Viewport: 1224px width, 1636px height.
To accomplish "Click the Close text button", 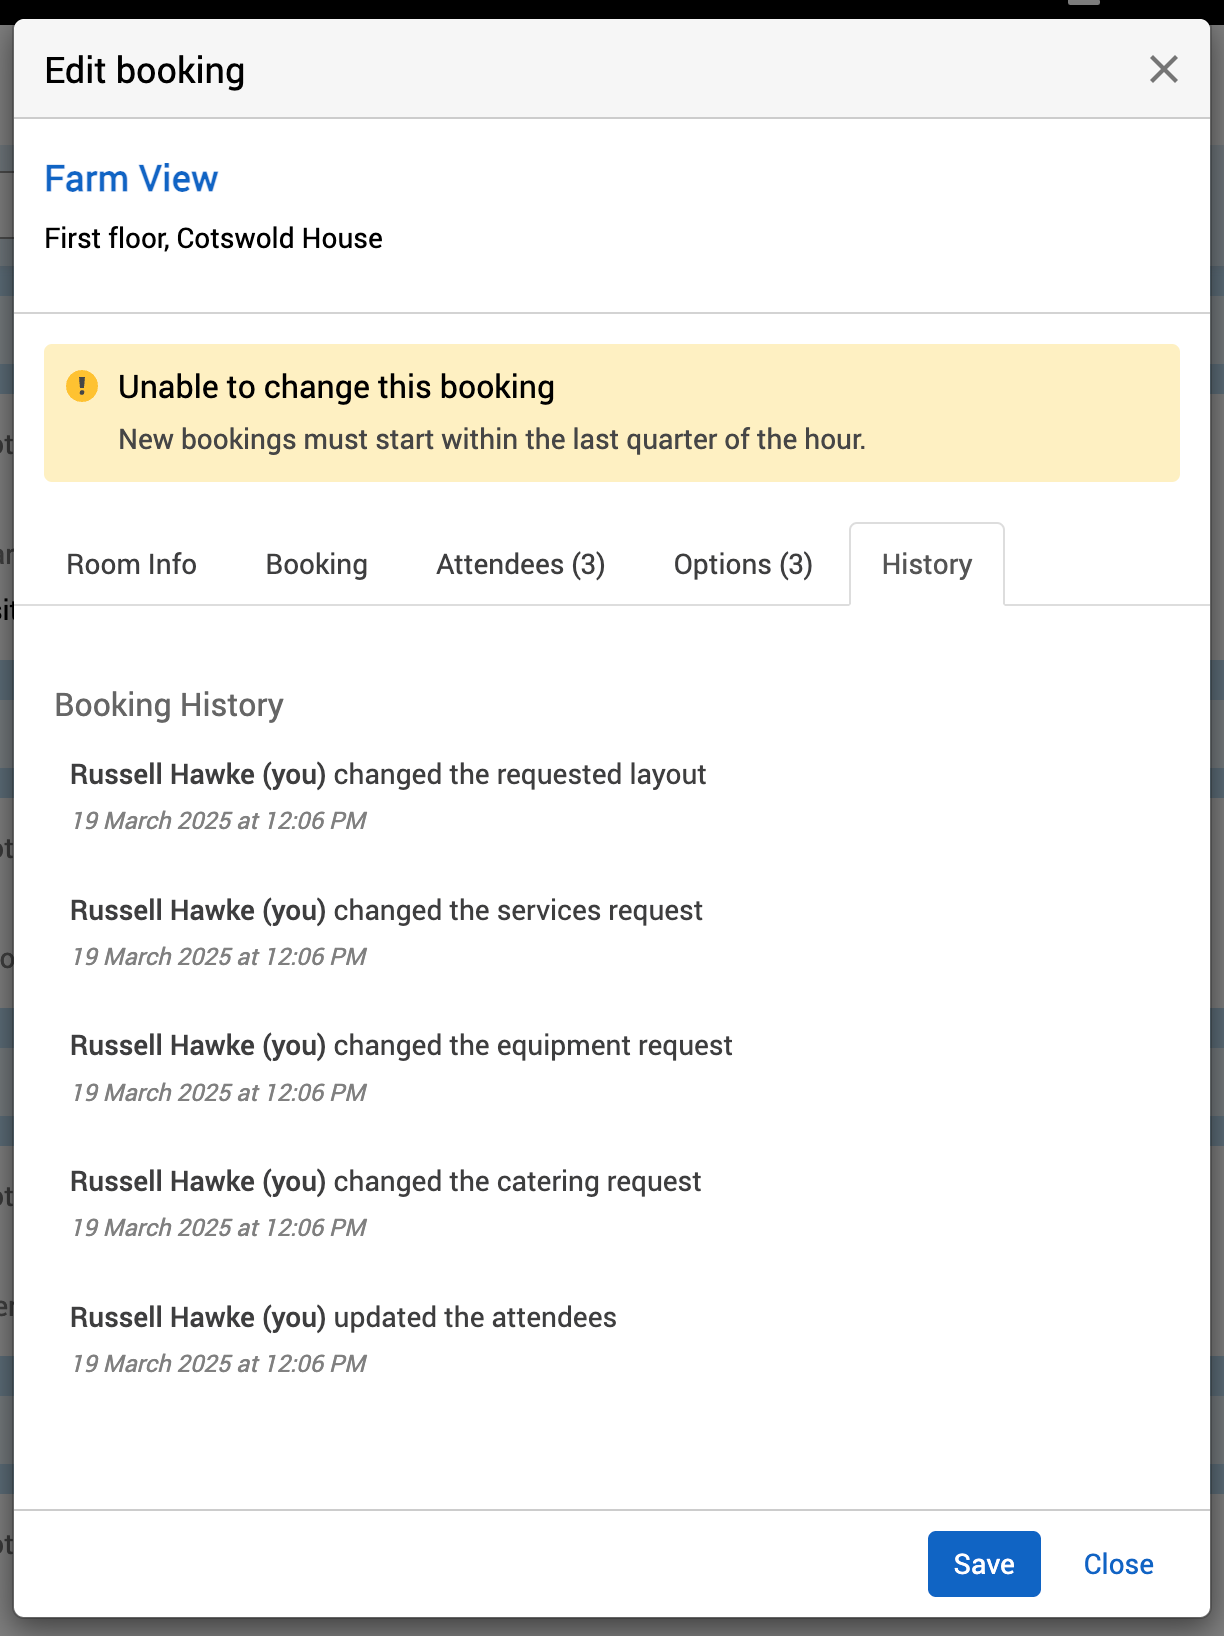I will point(1118,1564).
